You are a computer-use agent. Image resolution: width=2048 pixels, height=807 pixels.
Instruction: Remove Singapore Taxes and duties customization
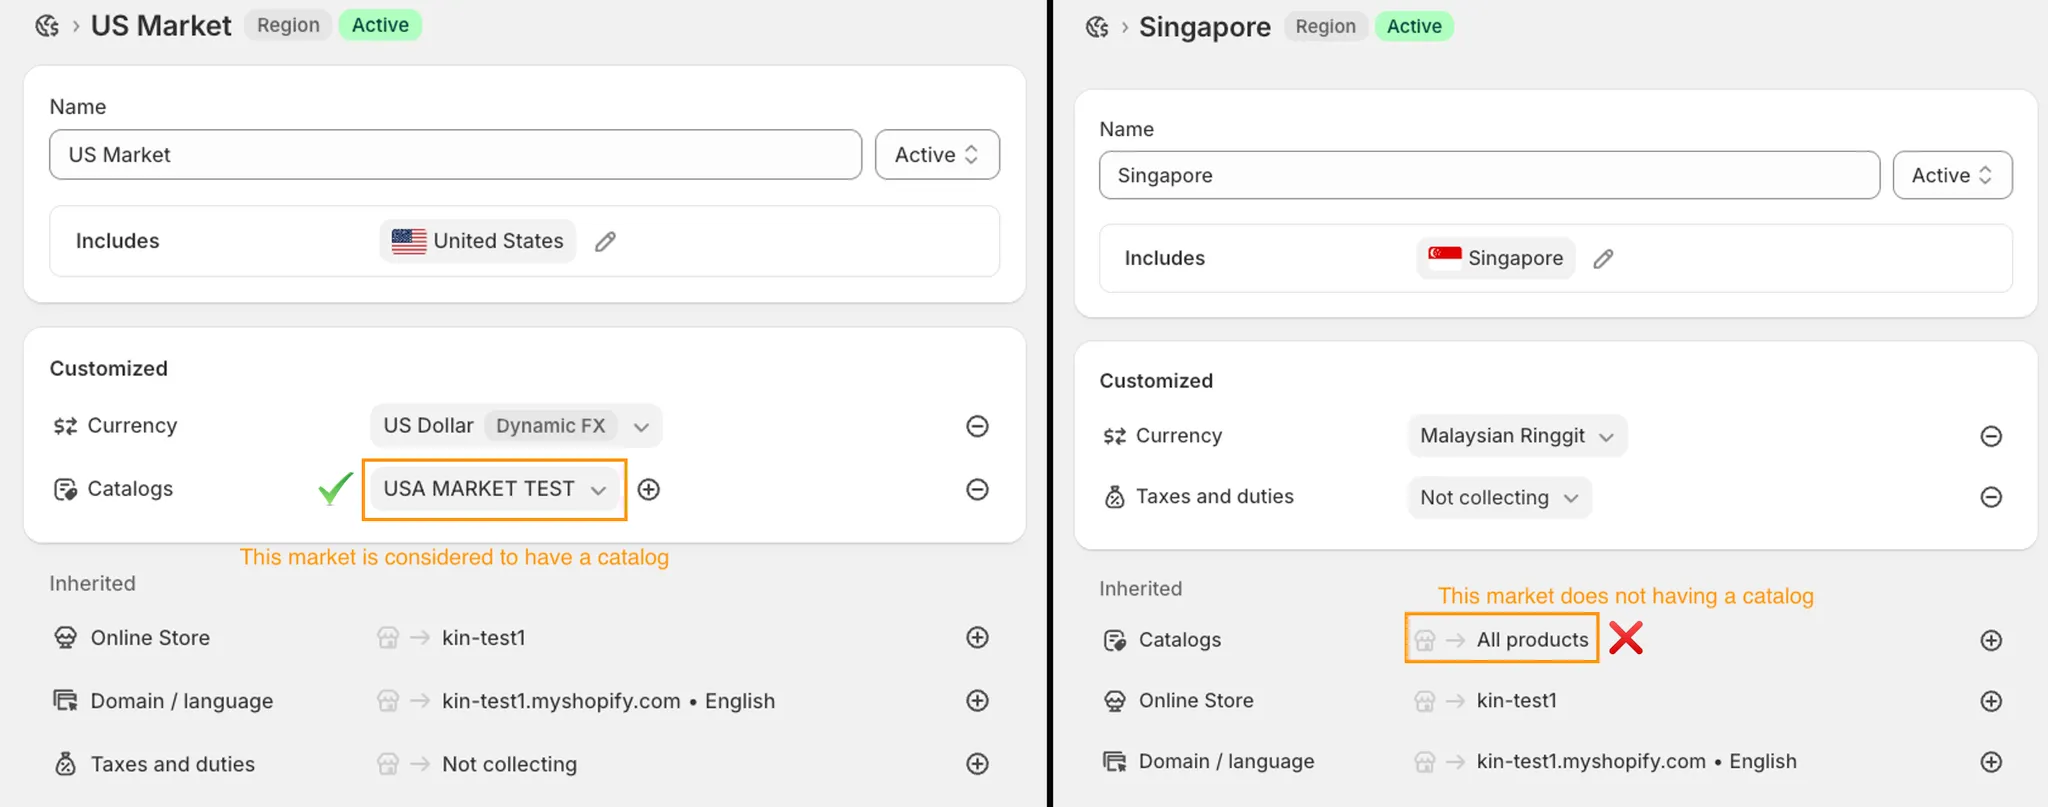click(1991, 497)
